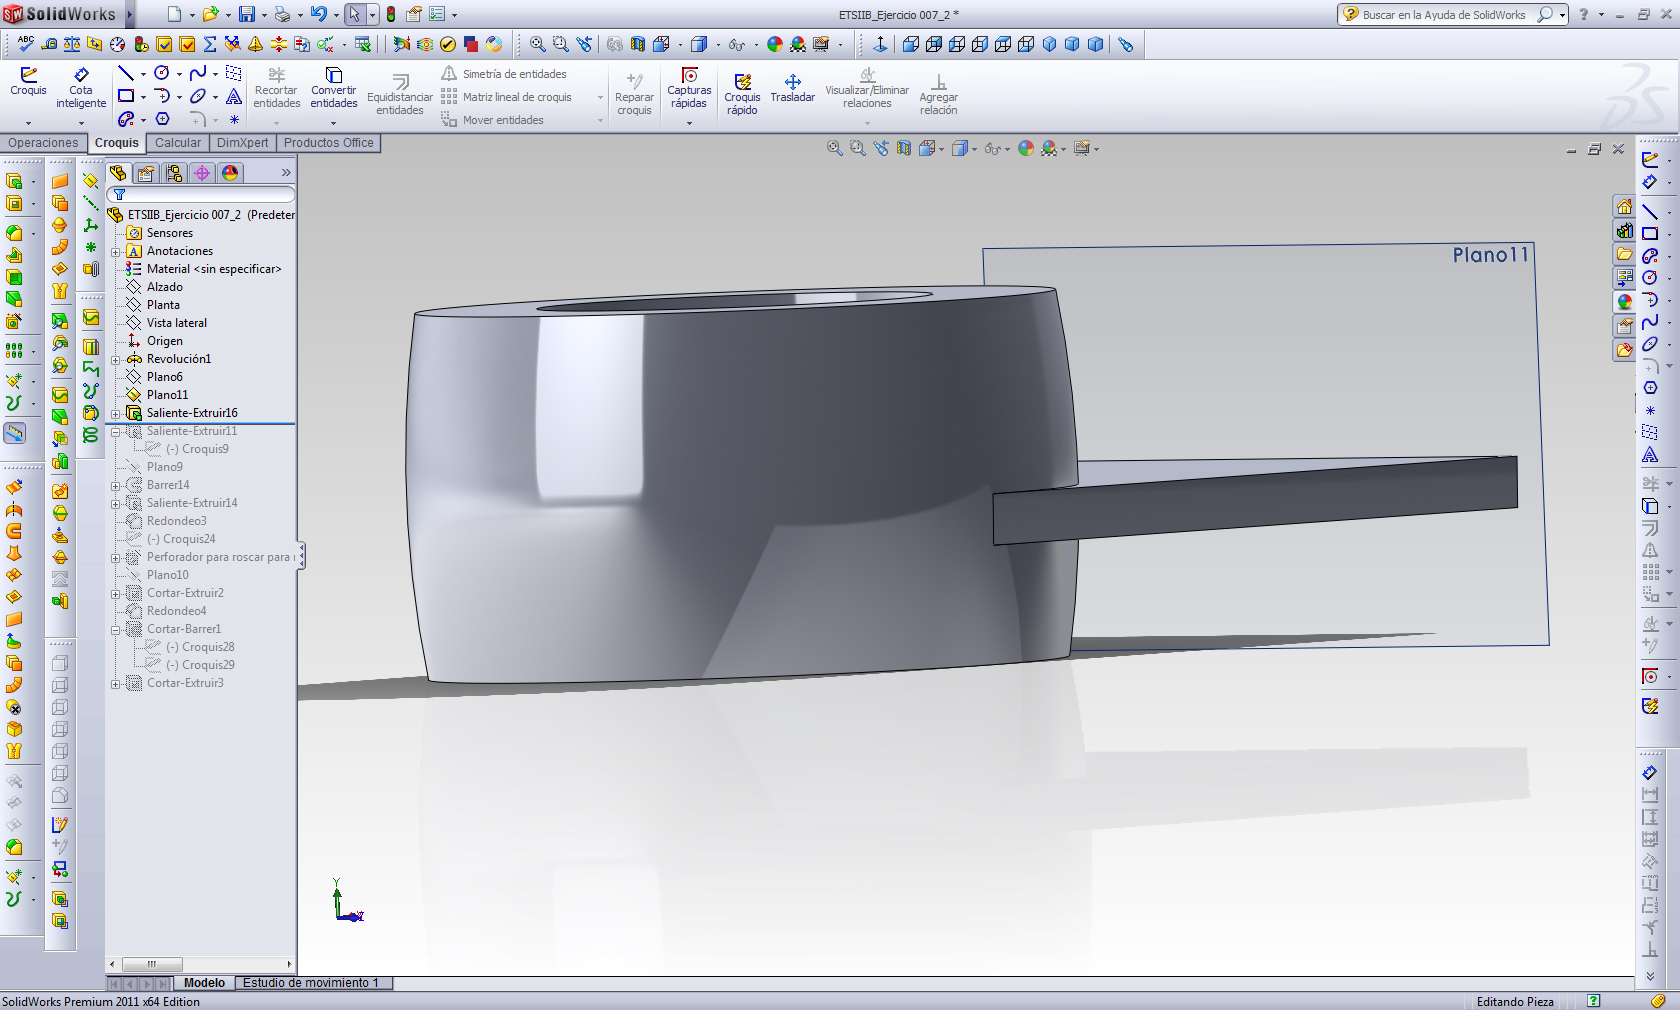
Task: Expand the Revolución1 feature node
Action: coord(116,360)
